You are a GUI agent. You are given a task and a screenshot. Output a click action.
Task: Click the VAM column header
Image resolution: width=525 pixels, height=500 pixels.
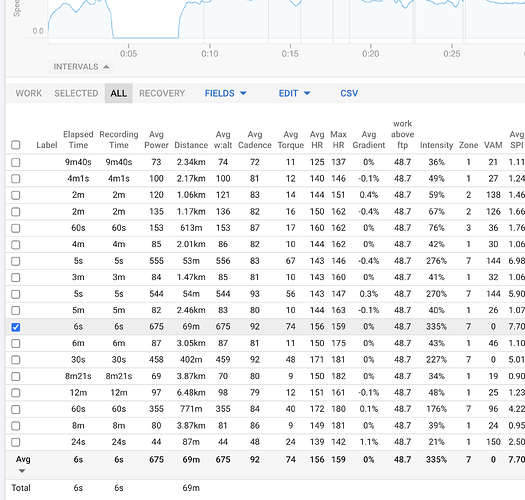(493, 145)
